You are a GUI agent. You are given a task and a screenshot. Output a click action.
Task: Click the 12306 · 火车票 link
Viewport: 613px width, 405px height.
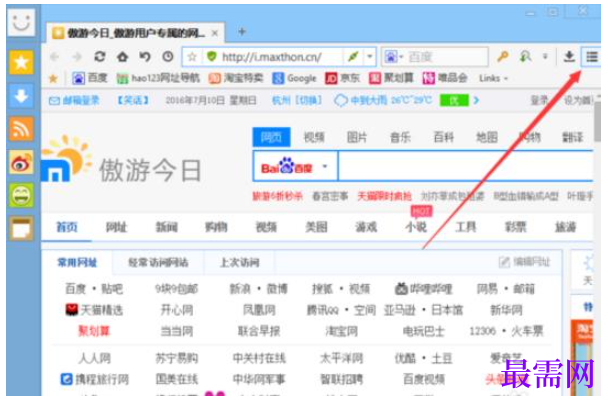click(506, 331)
